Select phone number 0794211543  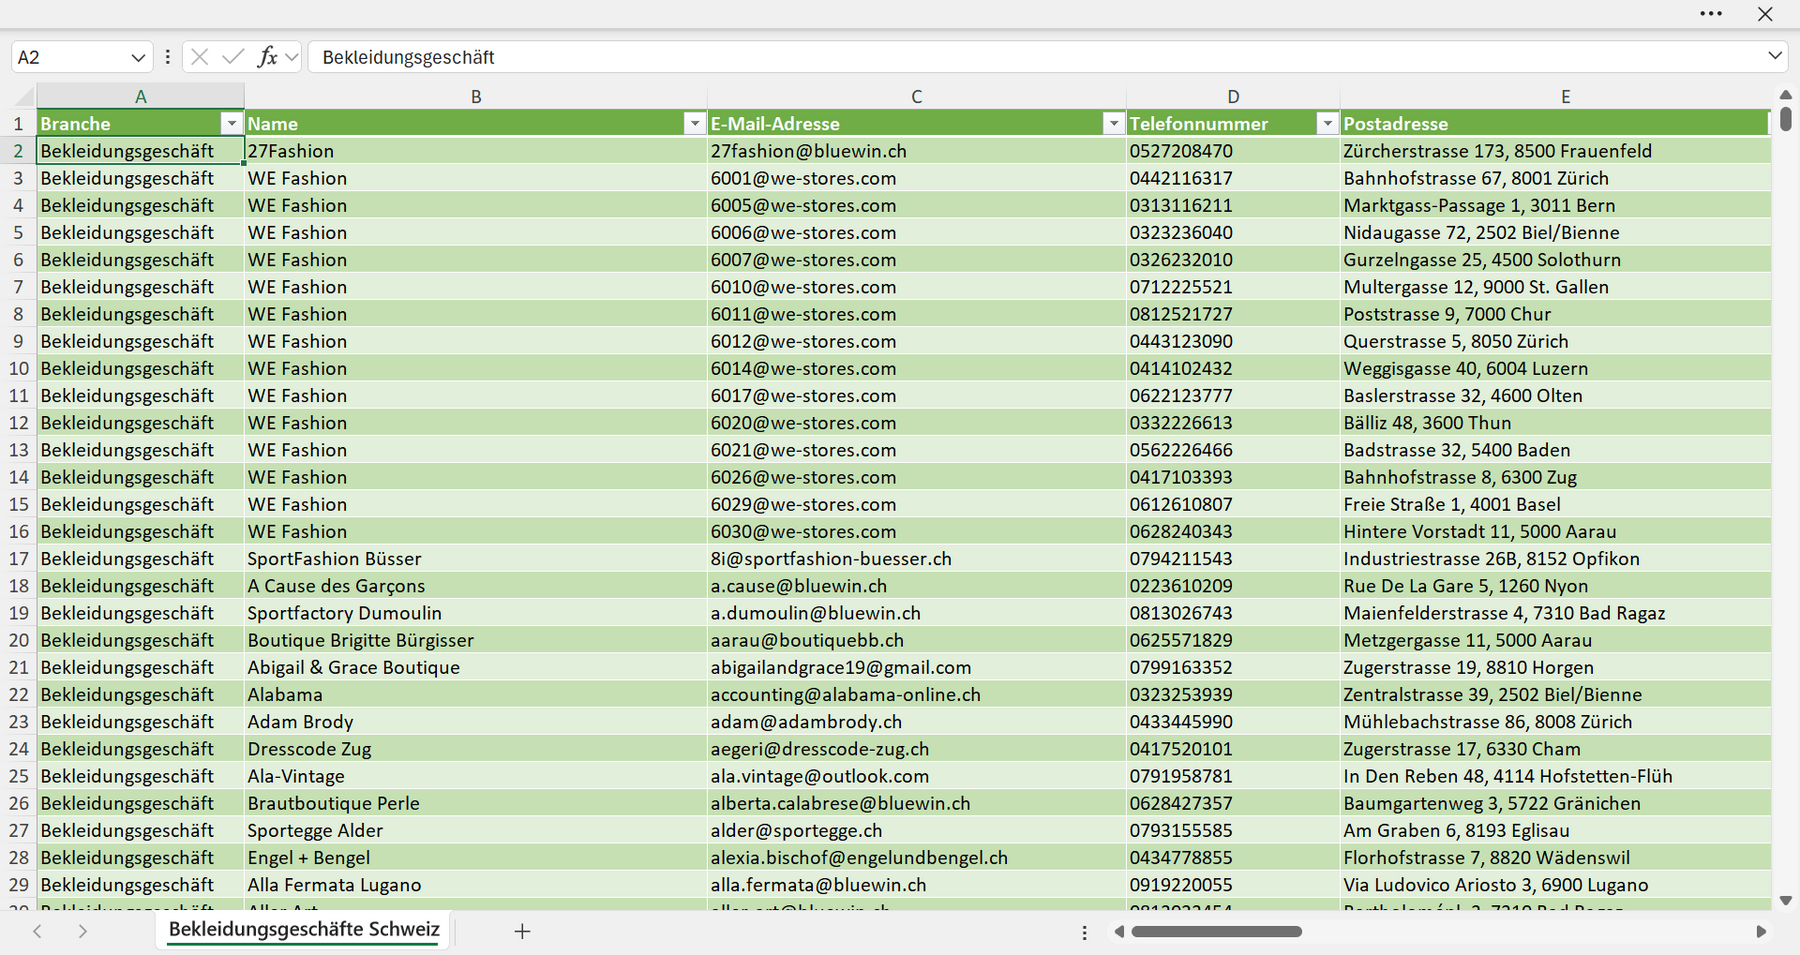point(1233,559)
